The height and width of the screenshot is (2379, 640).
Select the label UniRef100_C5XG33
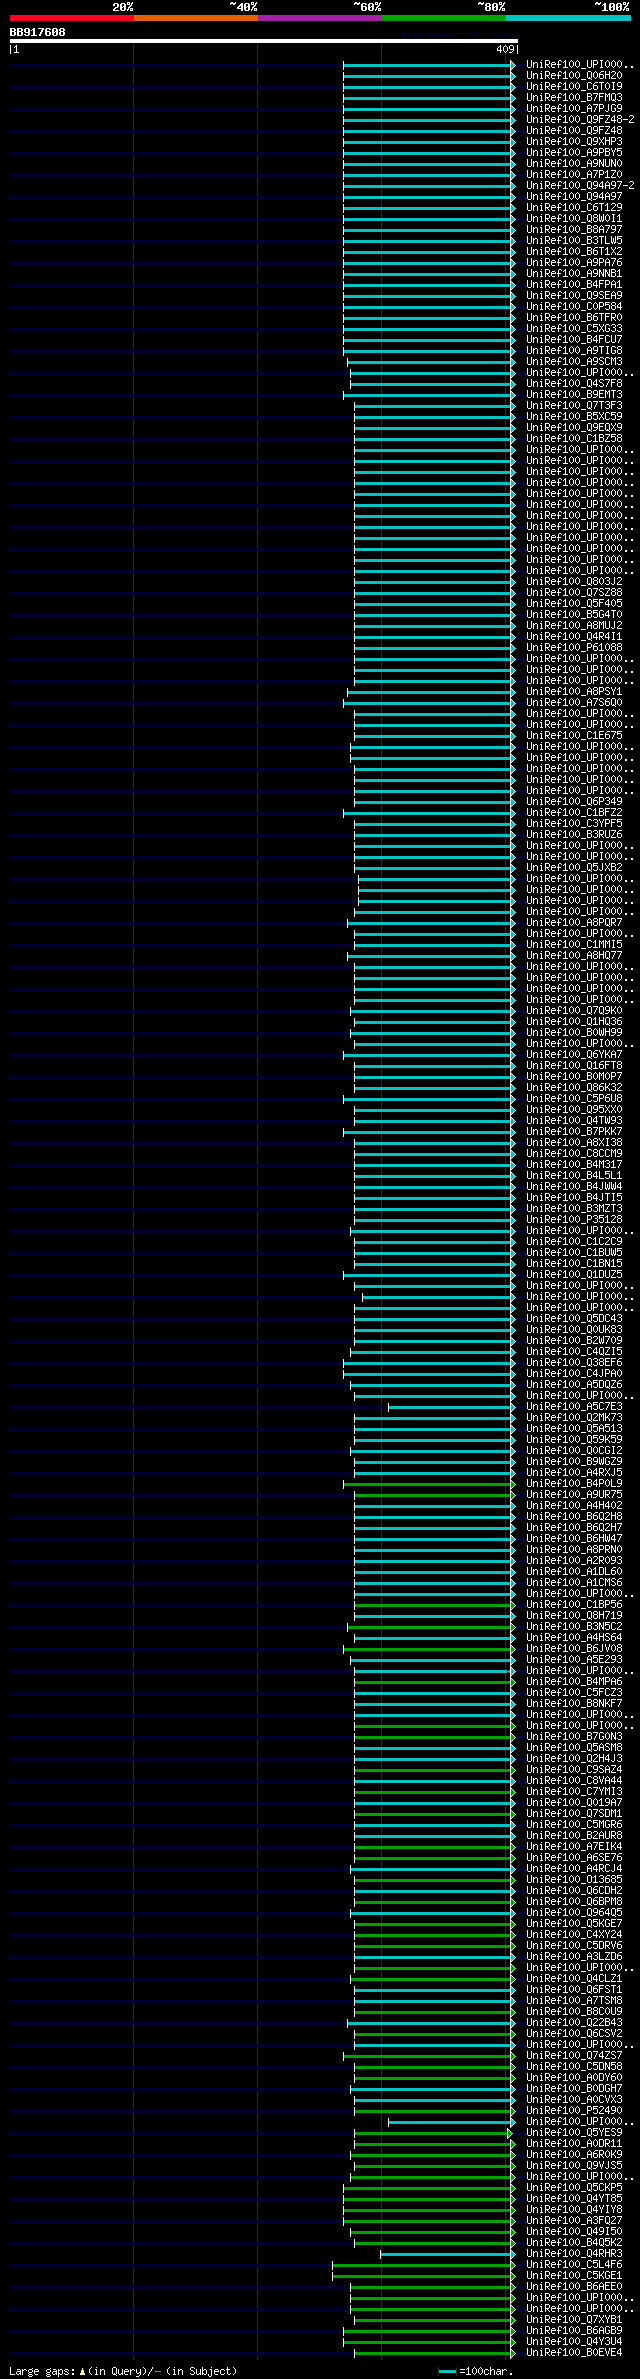(574, 328)
